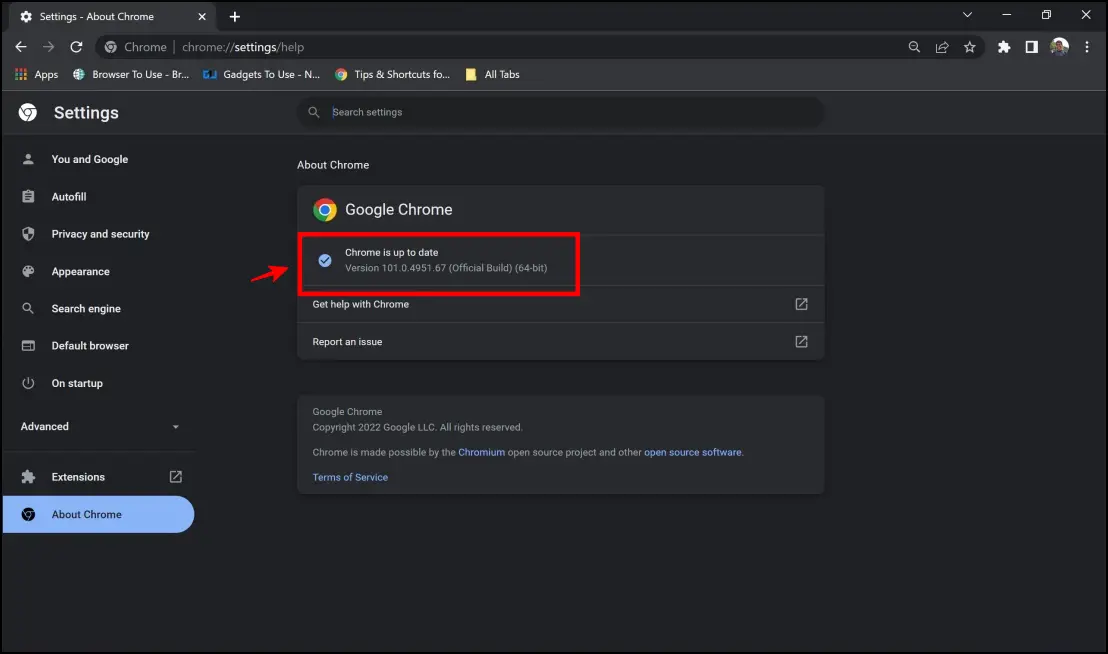Go to Privacy and security
Screen dimensions: 1108x654
(x=99, y=234)
